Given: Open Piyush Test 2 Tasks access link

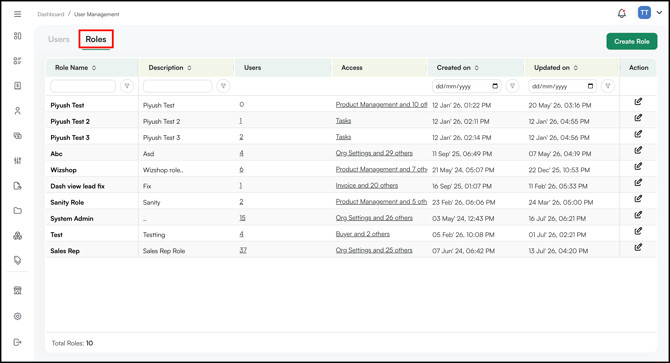Looking at the screenshot, I should [343, 121].
